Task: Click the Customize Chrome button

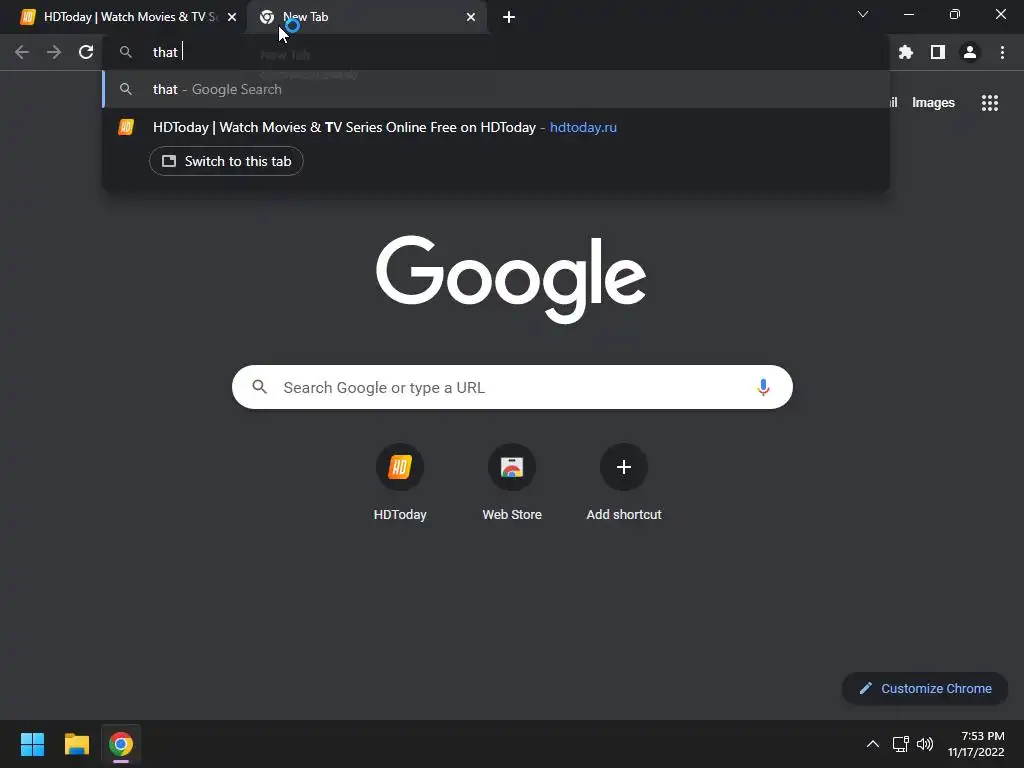Action: point(925,688)
